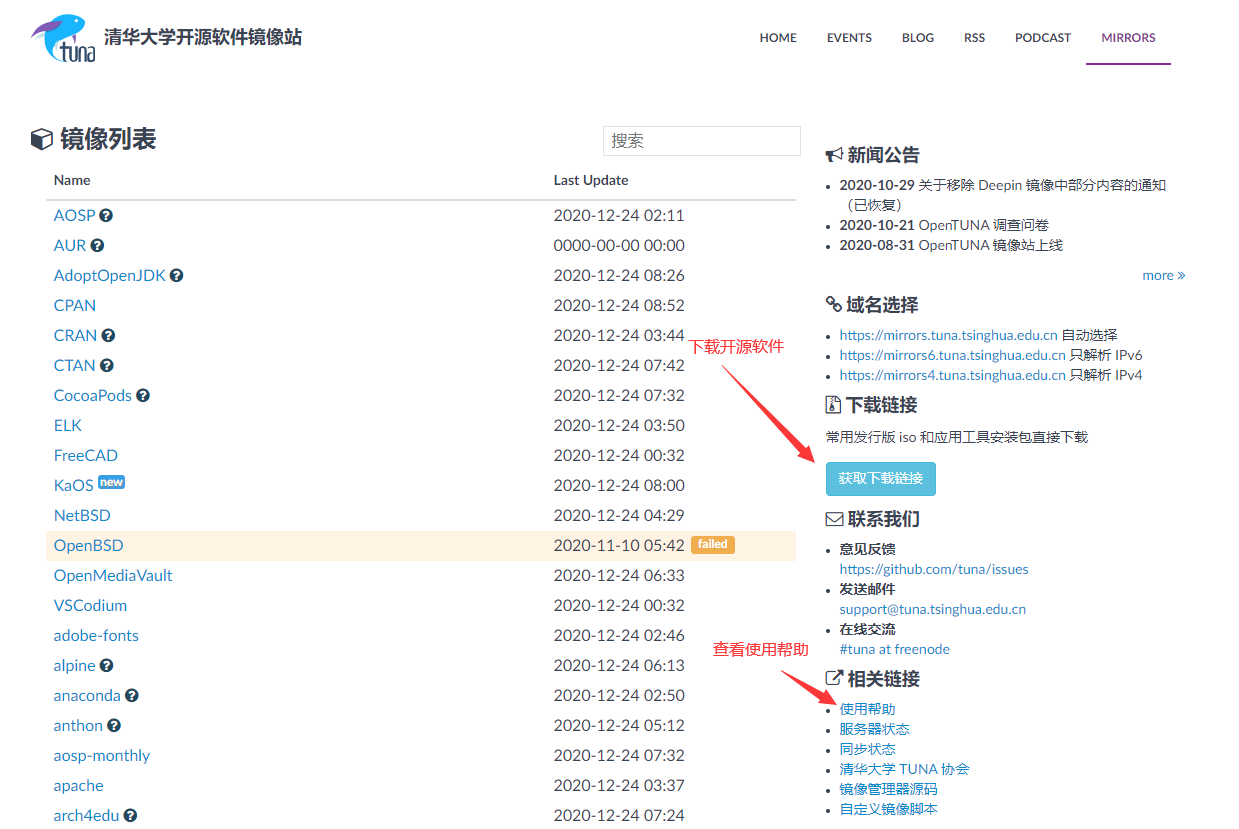The image size is (1239, 829).
Task: Open the AdoptOpenJDK mirror link
Action: [x=110, y=275]
